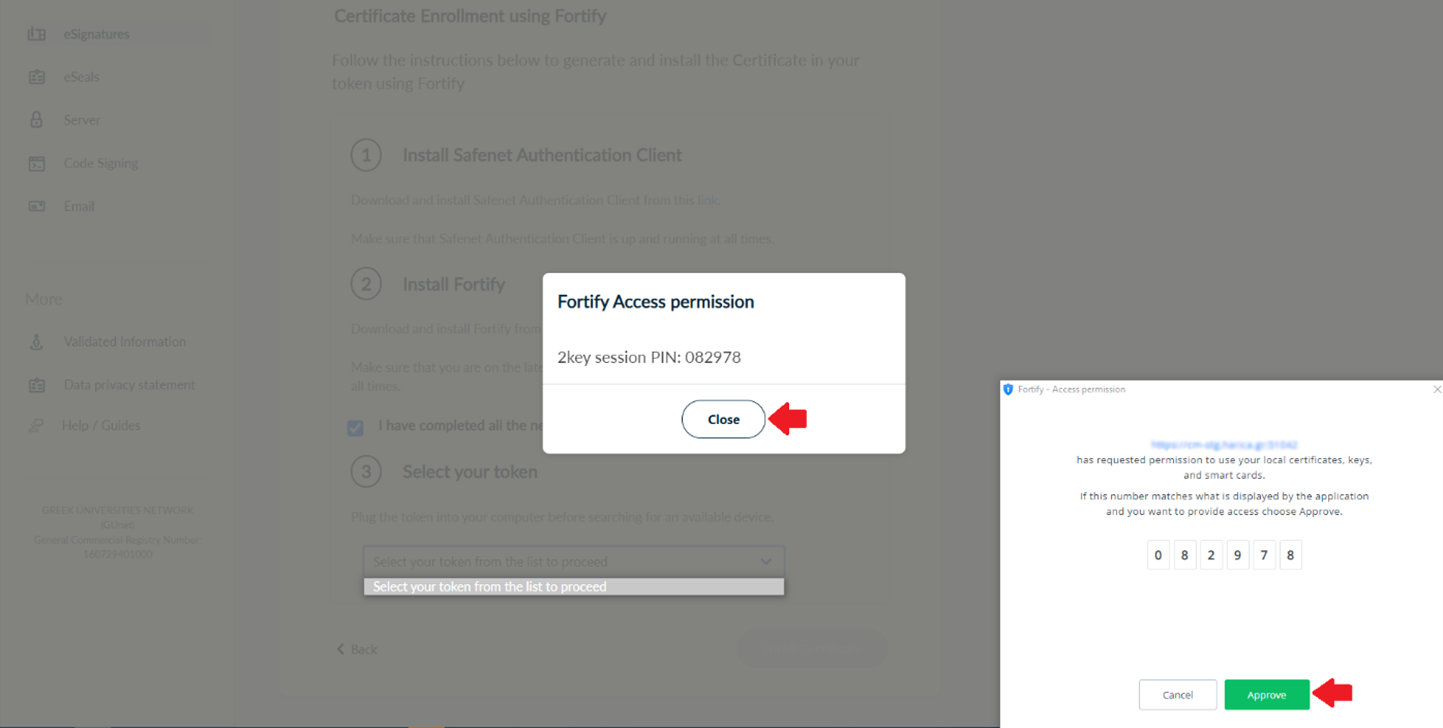Choose the highlighted token list option
1443x728 pixels.
point(573,587)
